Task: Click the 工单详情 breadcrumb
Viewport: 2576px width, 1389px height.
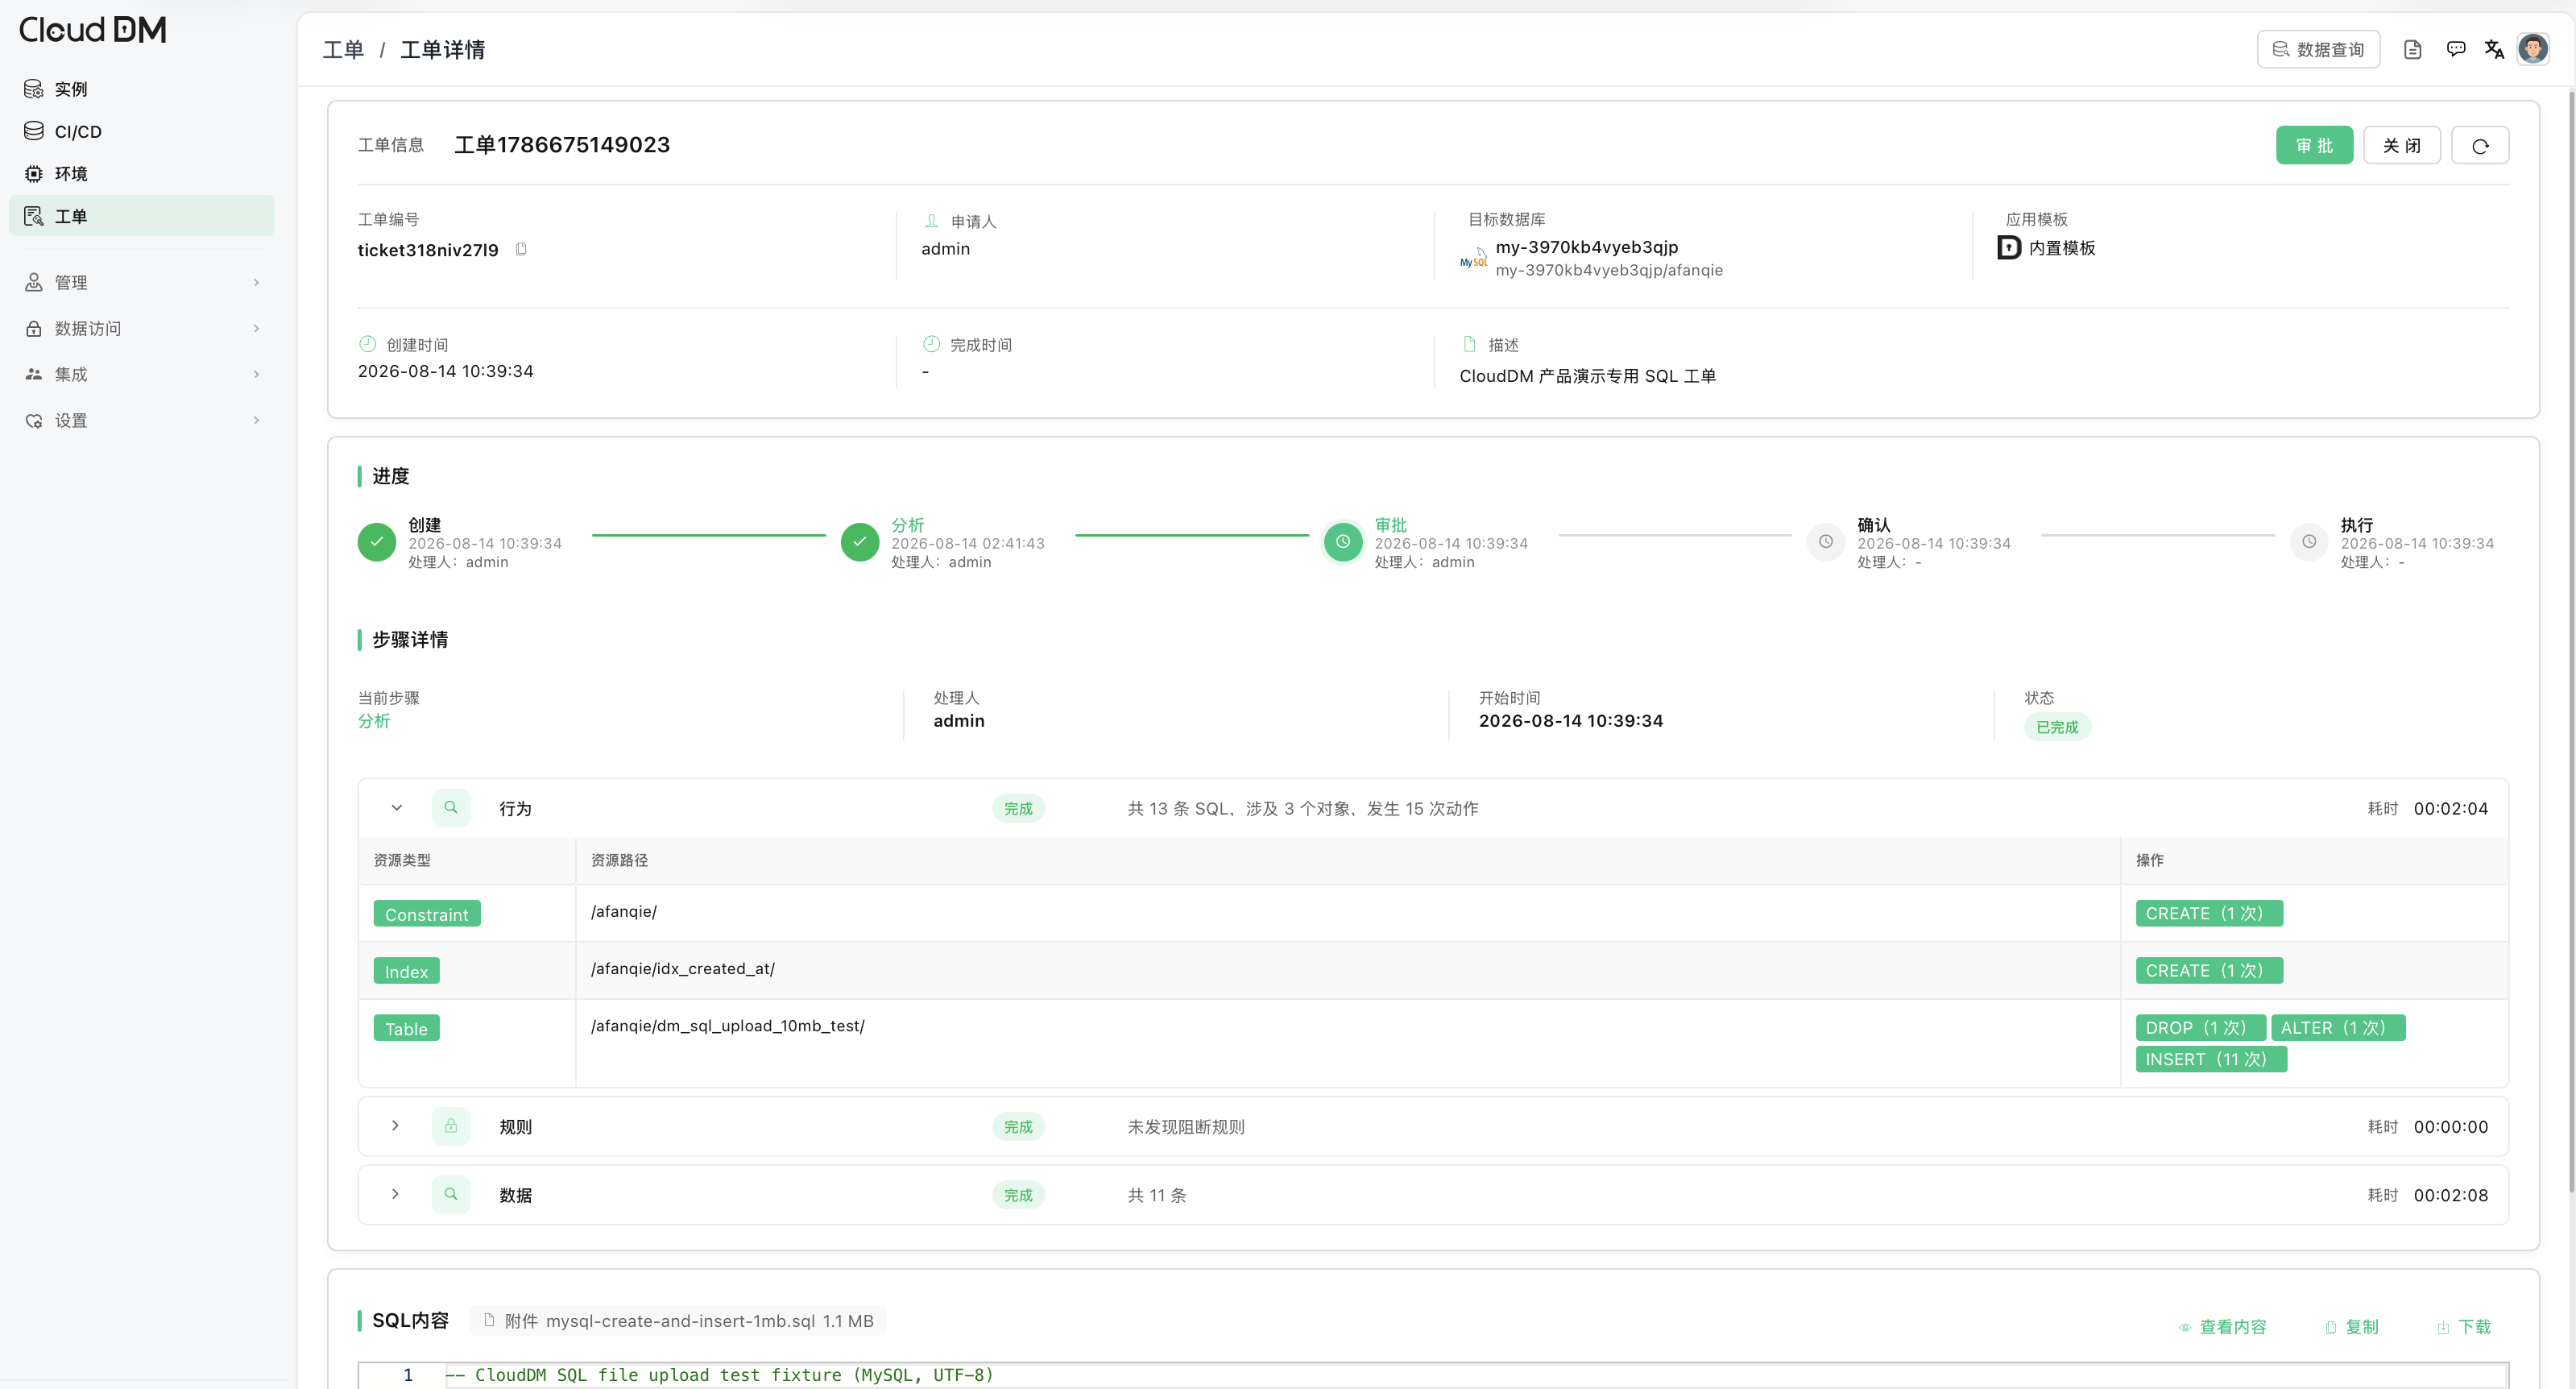Action: click(443, 50)
